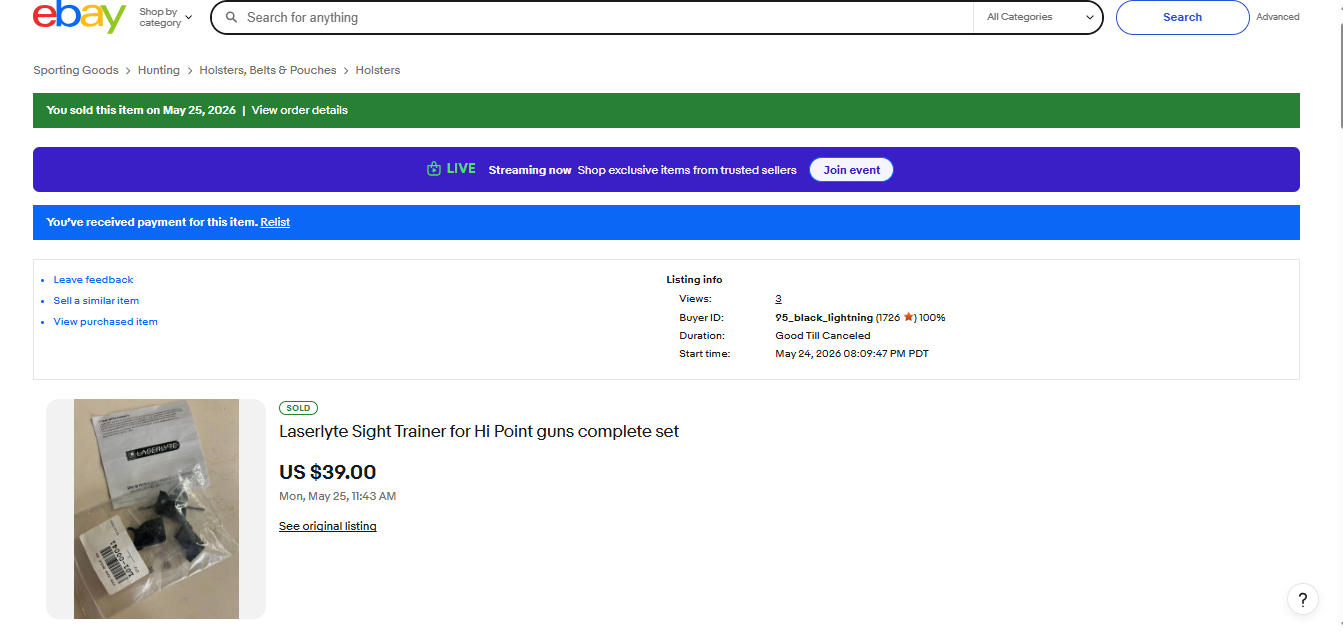1343x631 pixels.
Task: Open the eBay logo homepage
Action: [79, 17]
